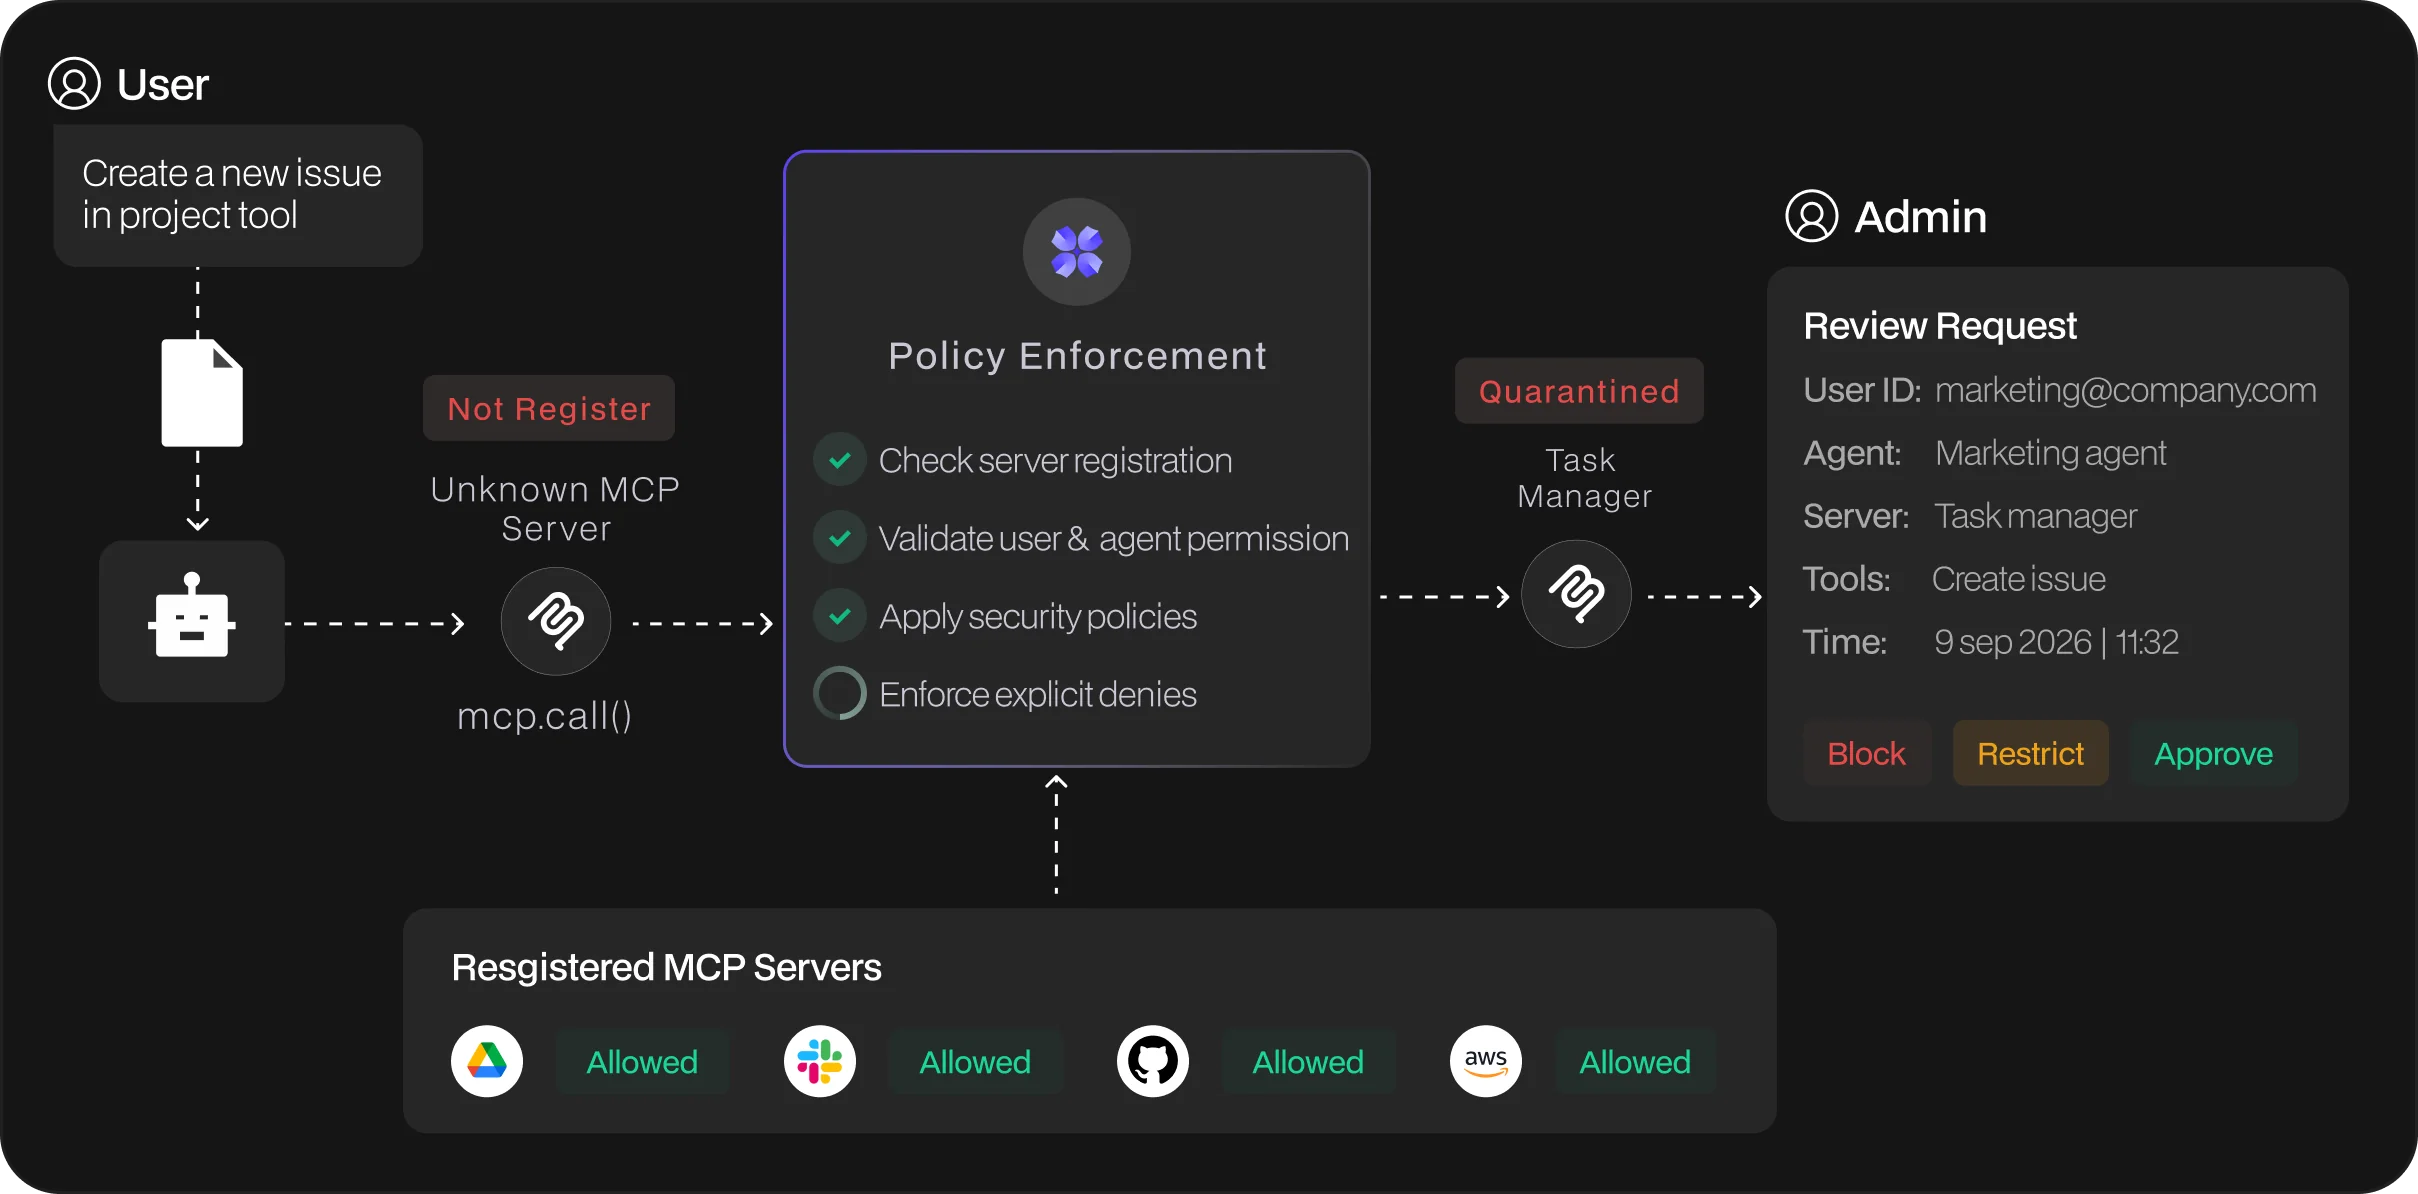Select the Google Drive server icon
This screenshot has width=2418, height=1194.
coord(487,1061)
